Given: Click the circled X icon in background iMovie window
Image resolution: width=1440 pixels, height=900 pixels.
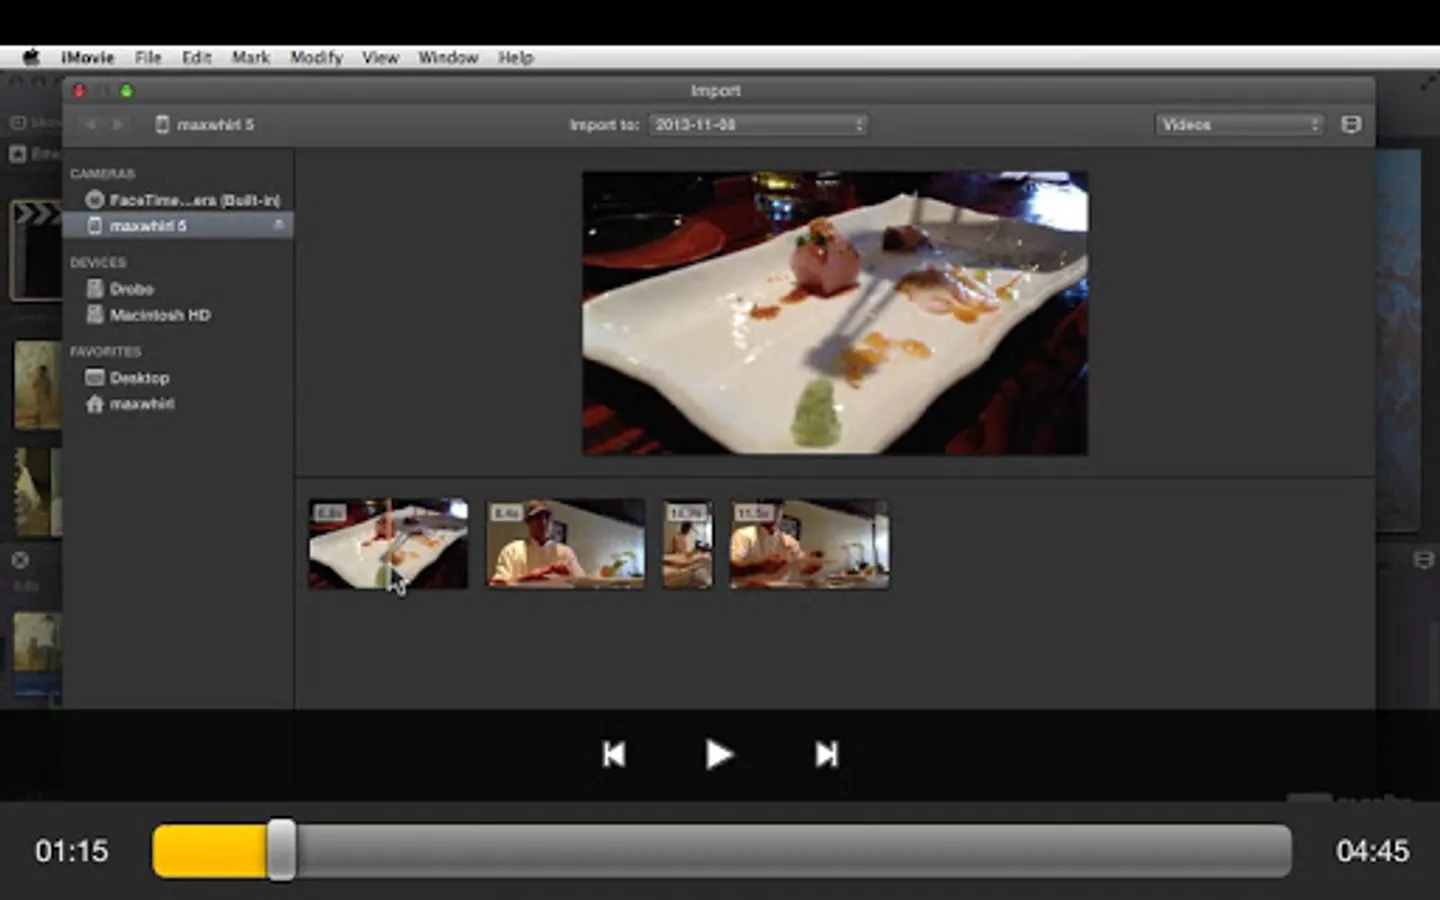Looking at the screenshot, I should click(x=20, y=560).
